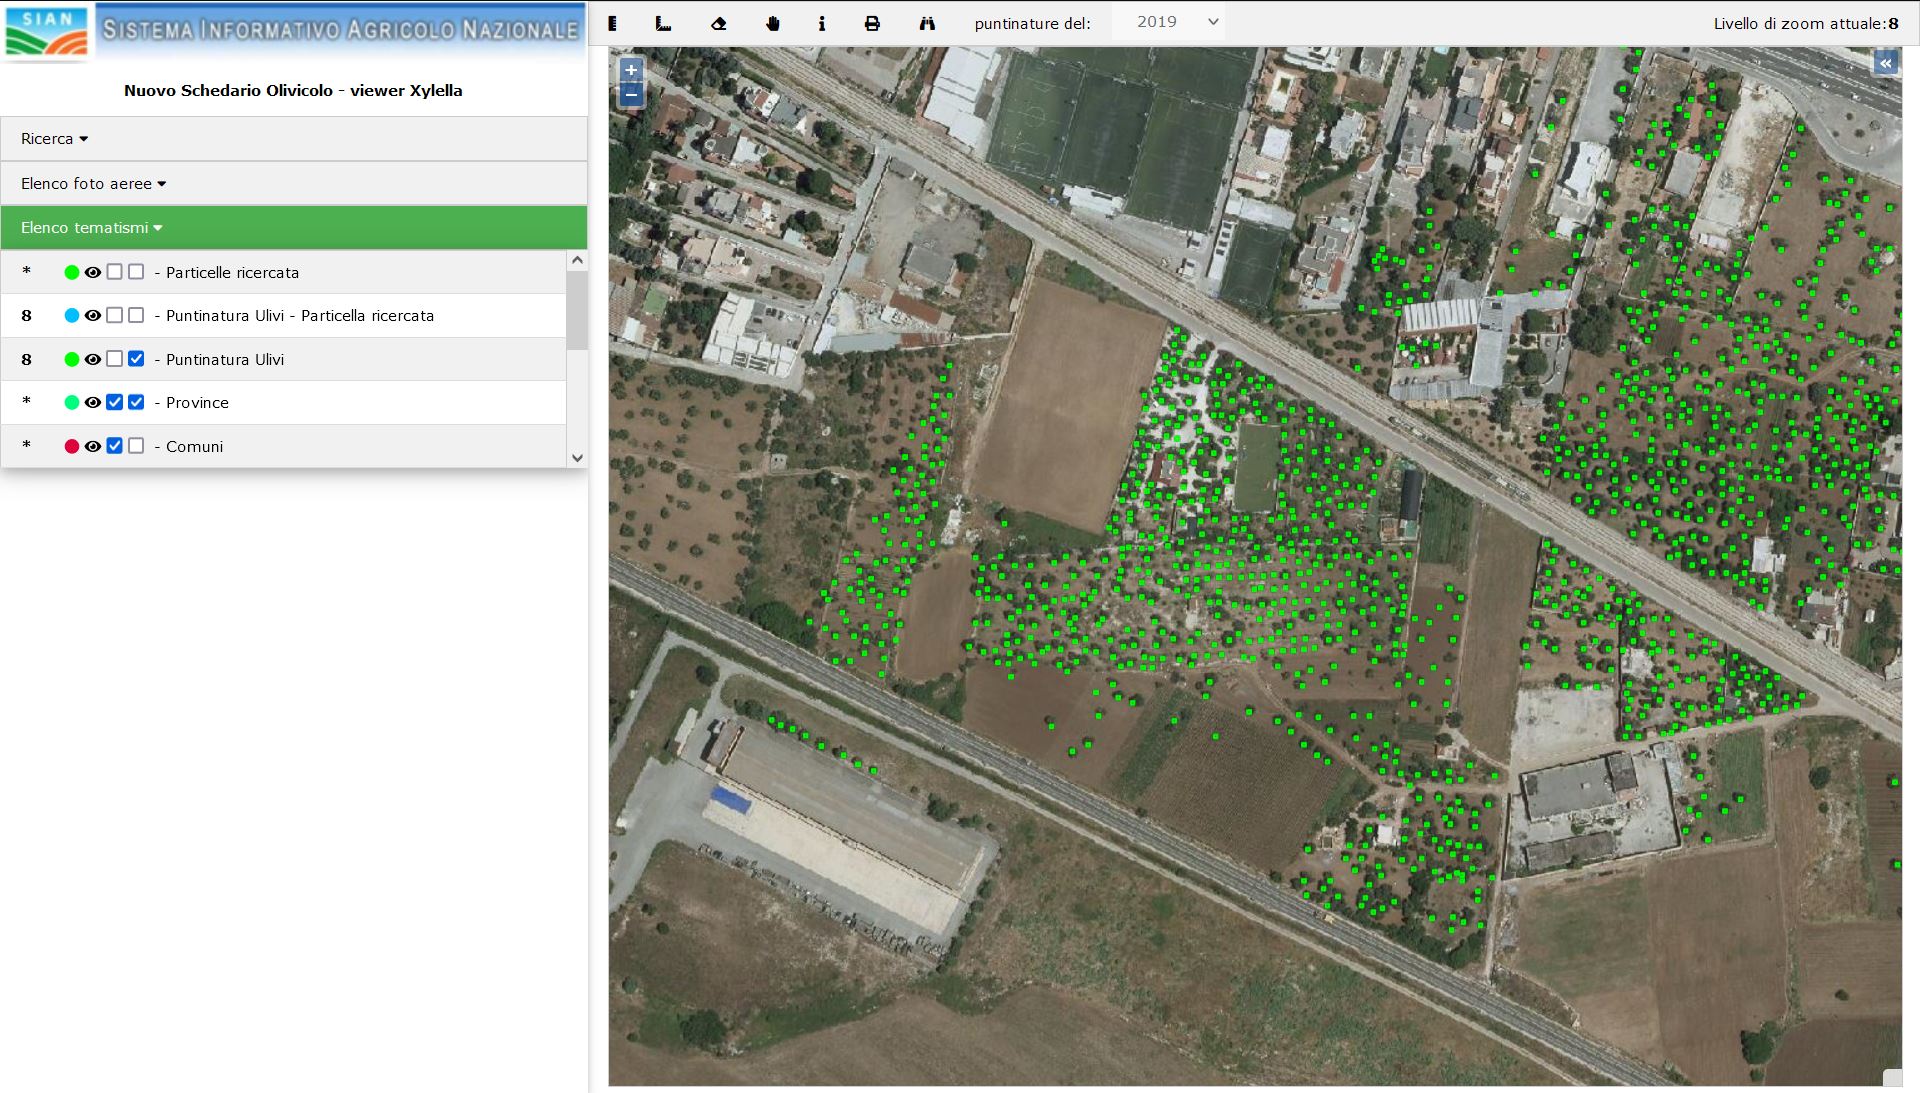Toggle eye icon for Puntinatura Ulivi layer
Viewport: 1920px width, 1093px height.
93,359
